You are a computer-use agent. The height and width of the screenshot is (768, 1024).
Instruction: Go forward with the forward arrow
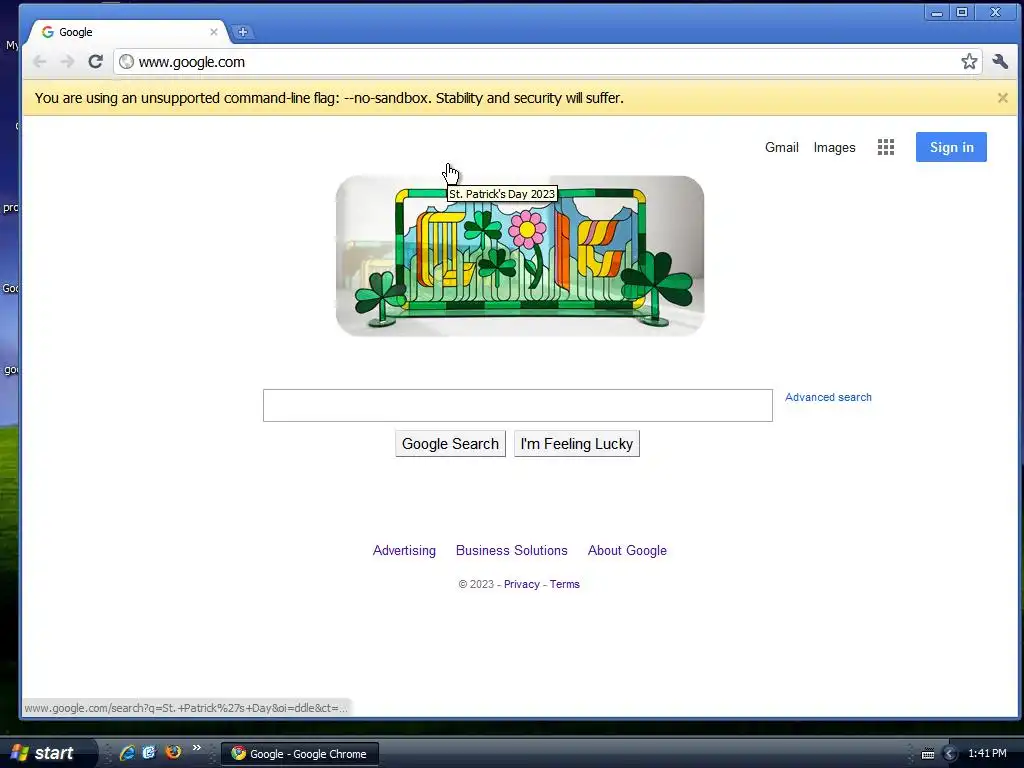click(x=67, y=61)
